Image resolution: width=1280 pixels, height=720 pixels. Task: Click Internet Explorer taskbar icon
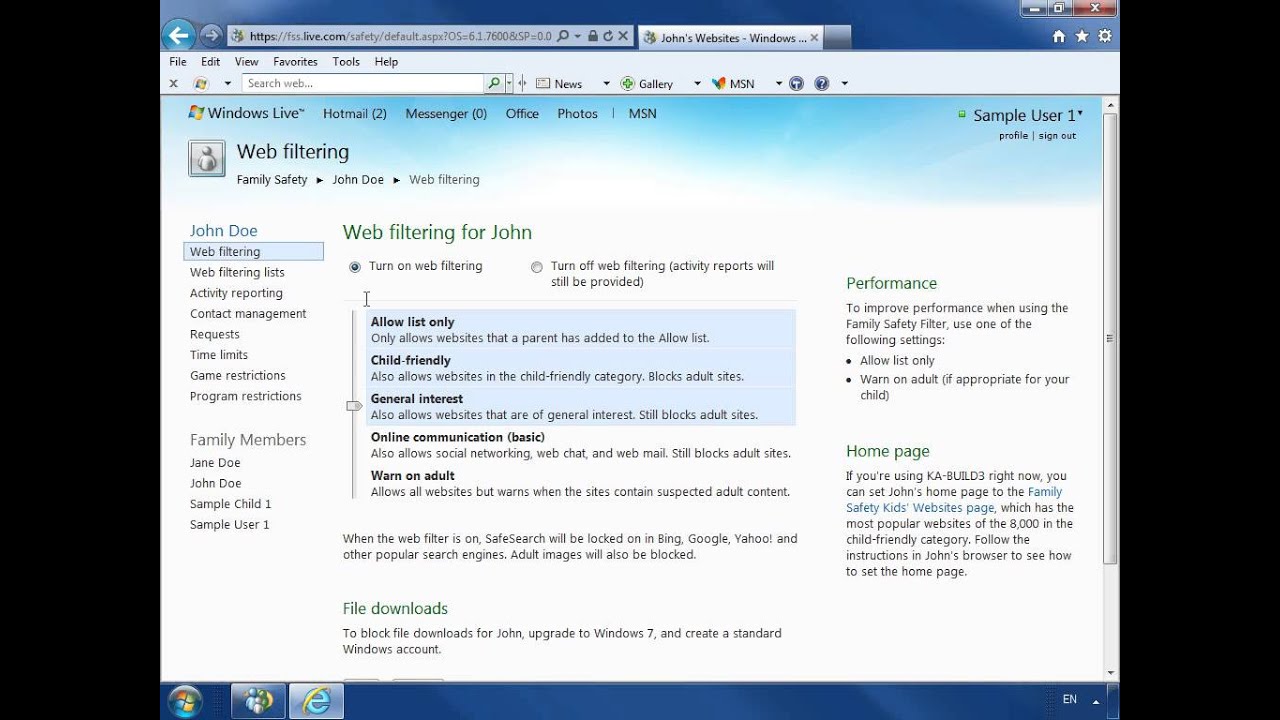click(x=316, y=701)
